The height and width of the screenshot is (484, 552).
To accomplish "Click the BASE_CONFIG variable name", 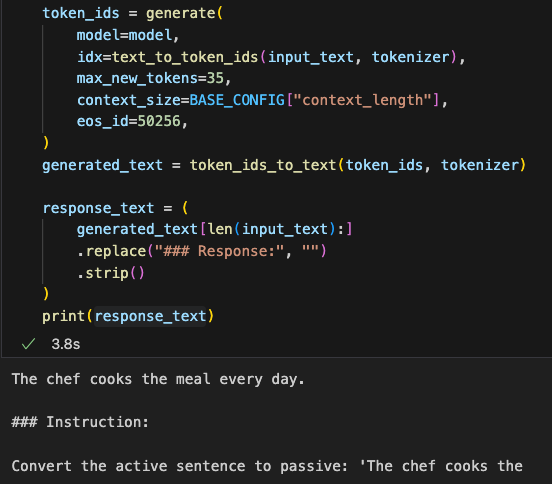I will (237, 100).
